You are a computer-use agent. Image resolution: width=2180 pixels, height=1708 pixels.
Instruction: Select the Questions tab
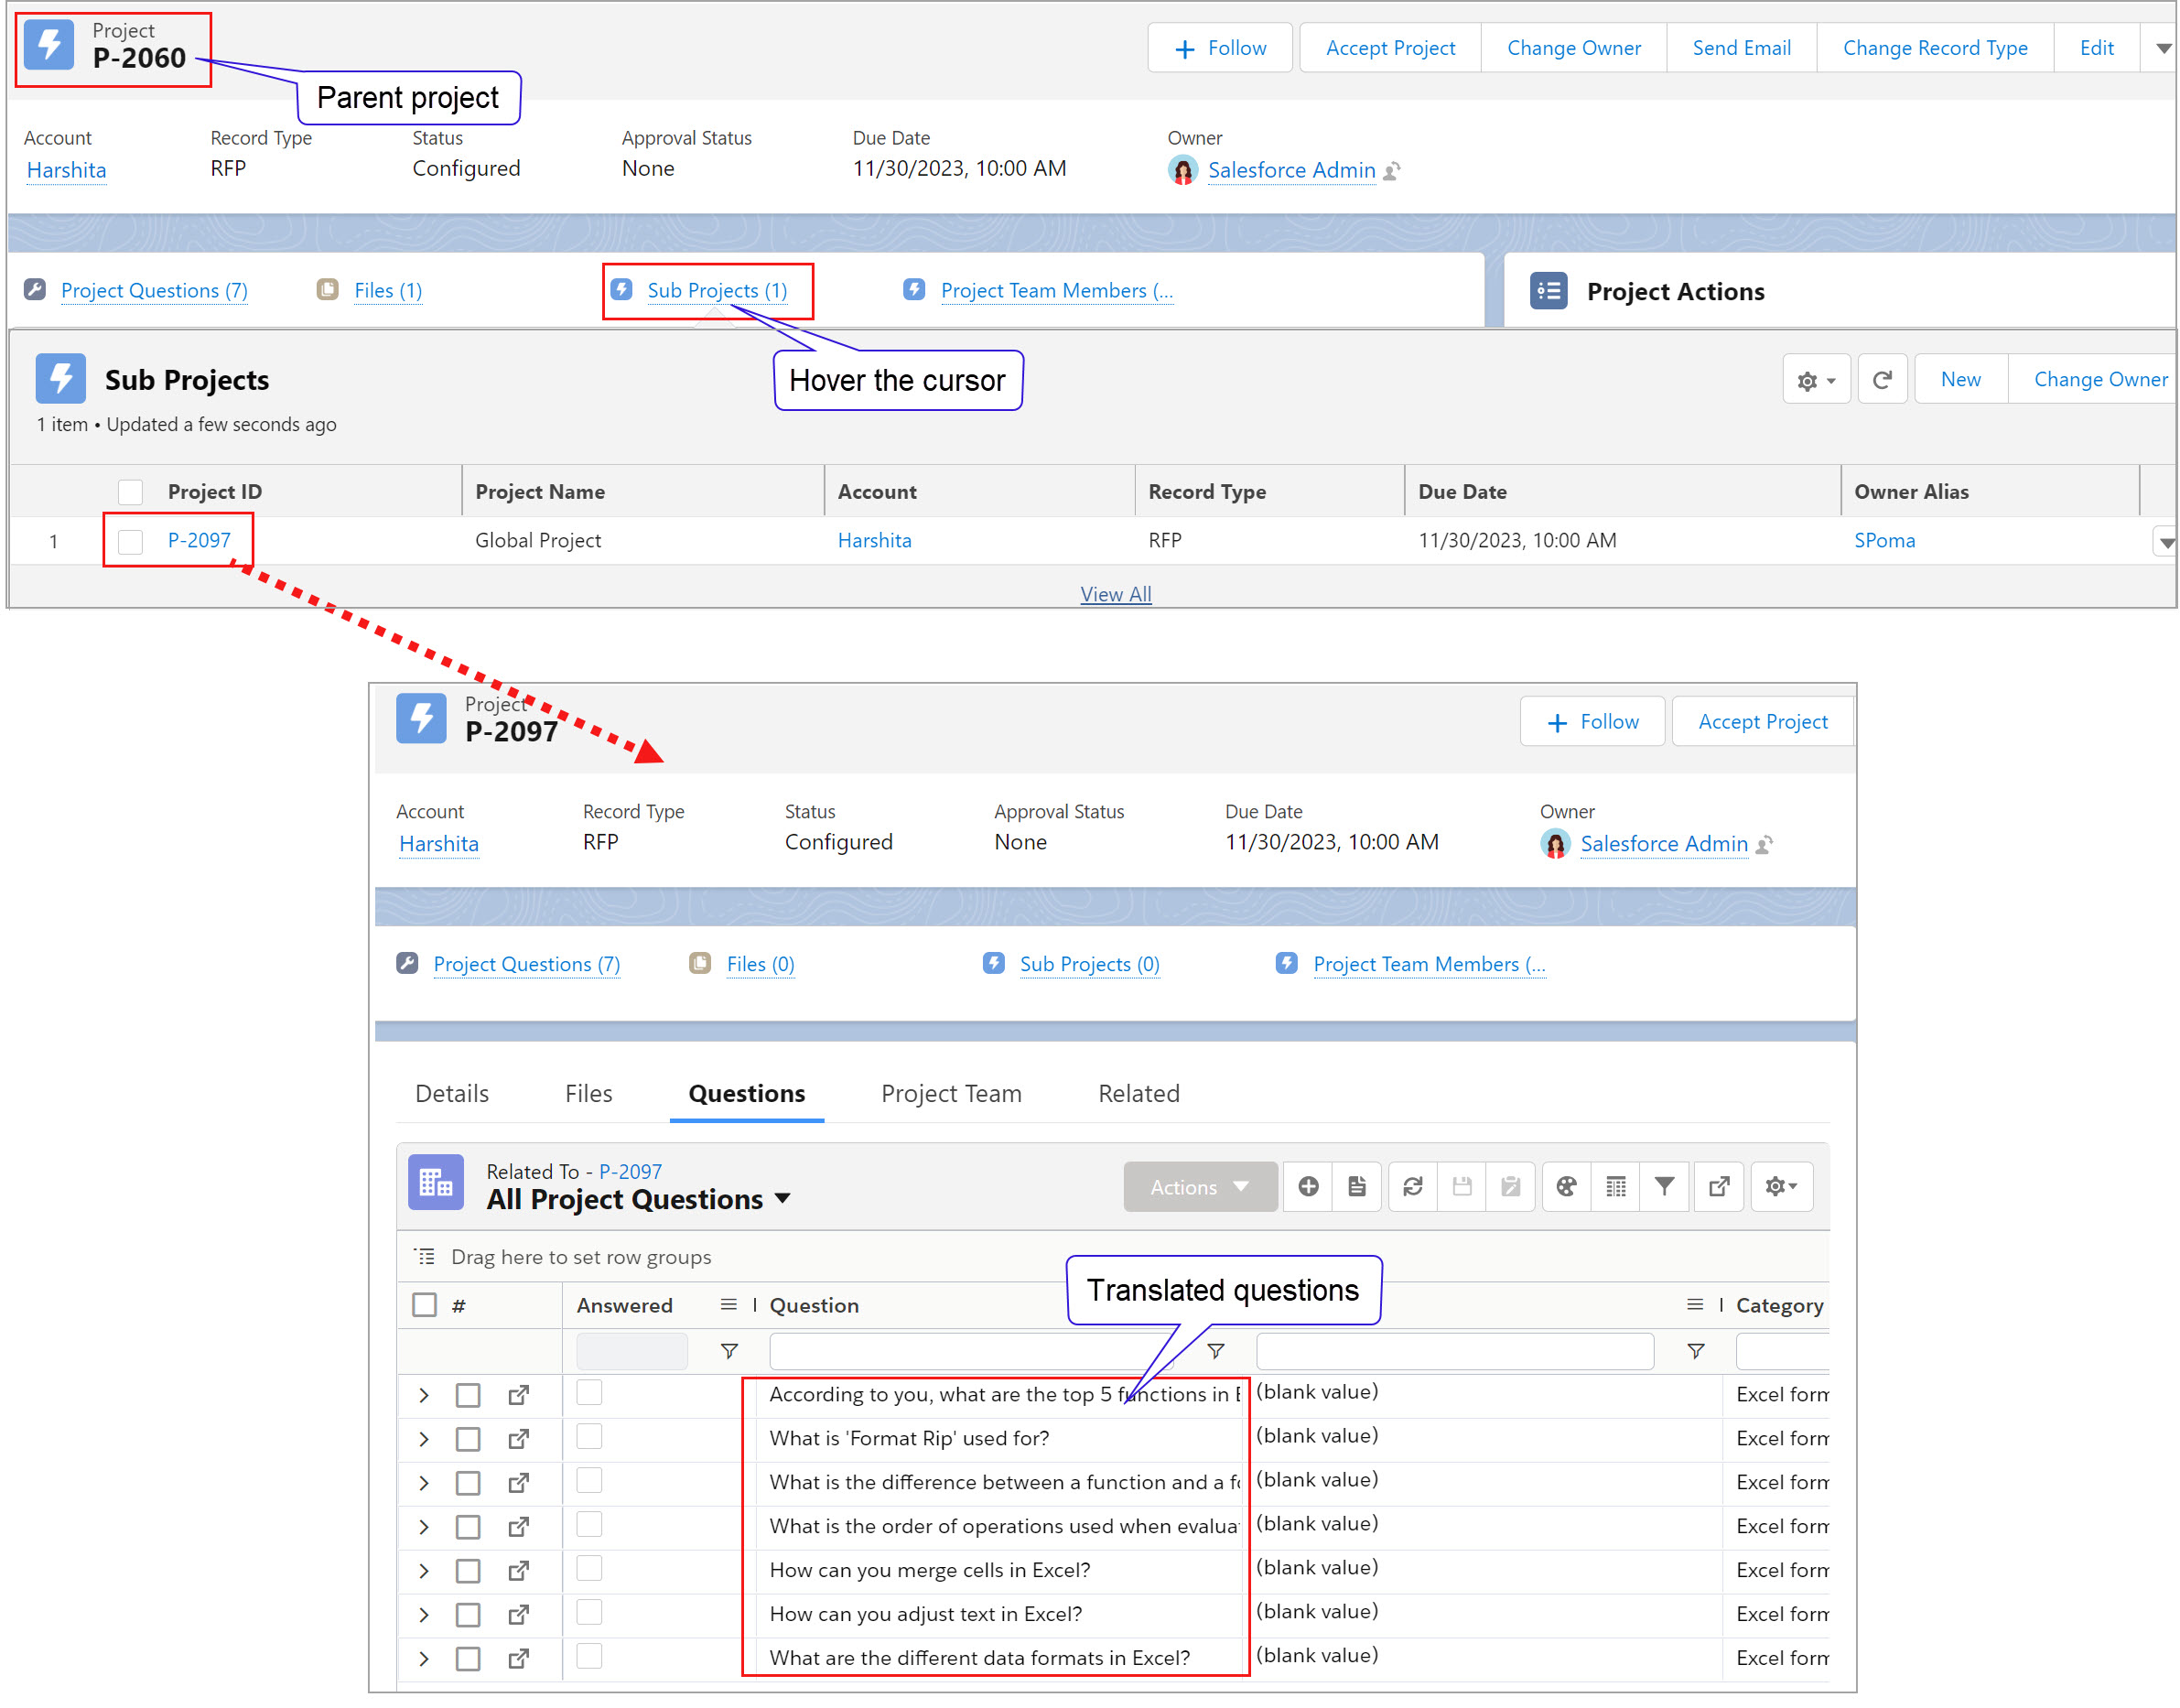tap(747, 1094)
